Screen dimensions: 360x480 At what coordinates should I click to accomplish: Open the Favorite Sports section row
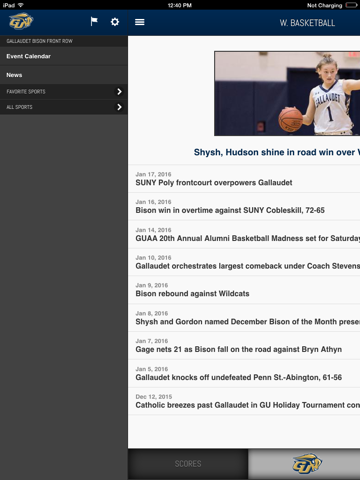point(64,91)
